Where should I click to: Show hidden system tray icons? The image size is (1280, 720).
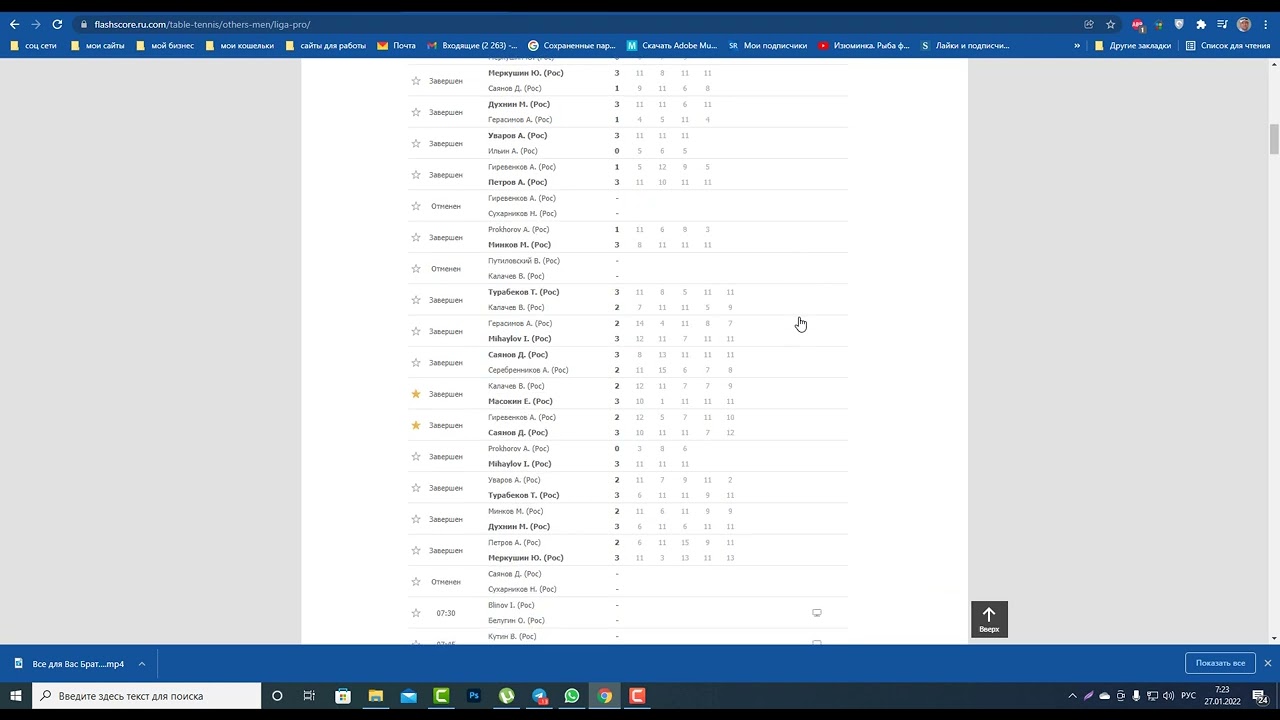(1072, 696)
